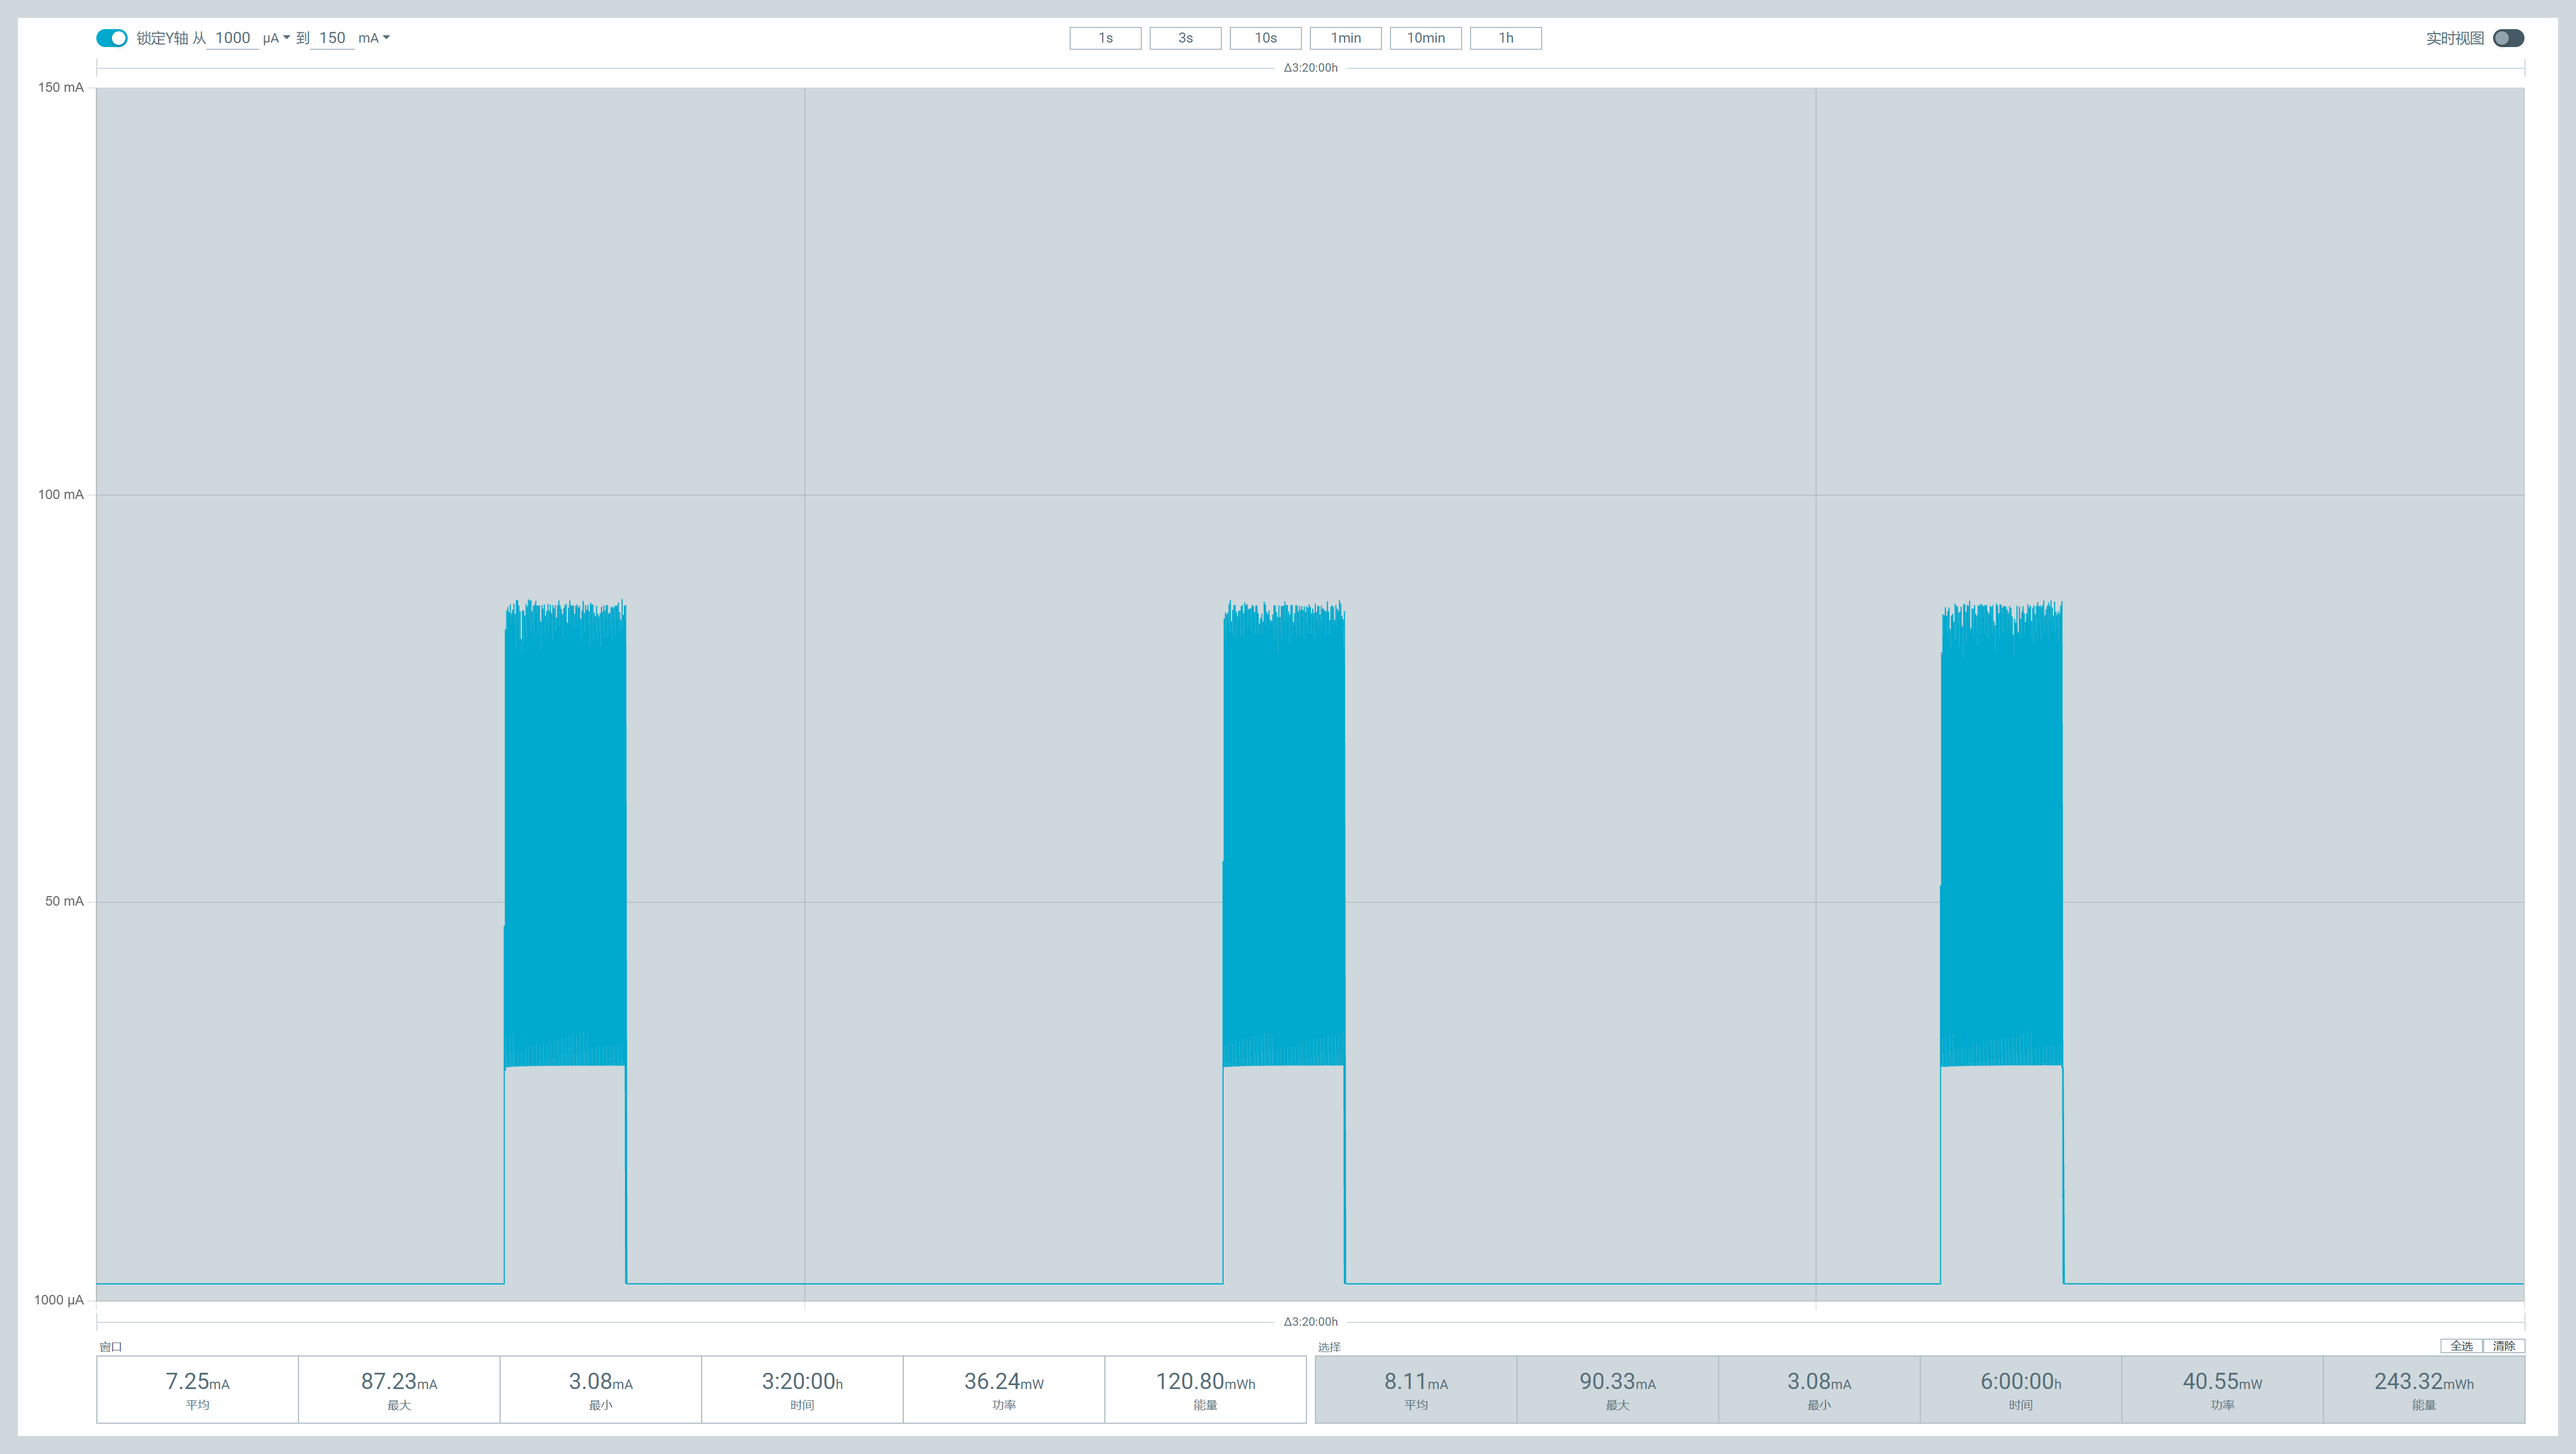This screenshot has height=1454, width=2576.
Task: Select the 10min time window button
Action: tap(1425, 38)
